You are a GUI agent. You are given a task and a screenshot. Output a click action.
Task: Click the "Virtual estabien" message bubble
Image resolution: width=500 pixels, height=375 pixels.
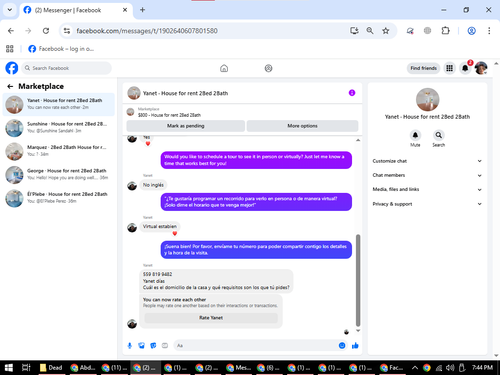(x=160, y=226)
